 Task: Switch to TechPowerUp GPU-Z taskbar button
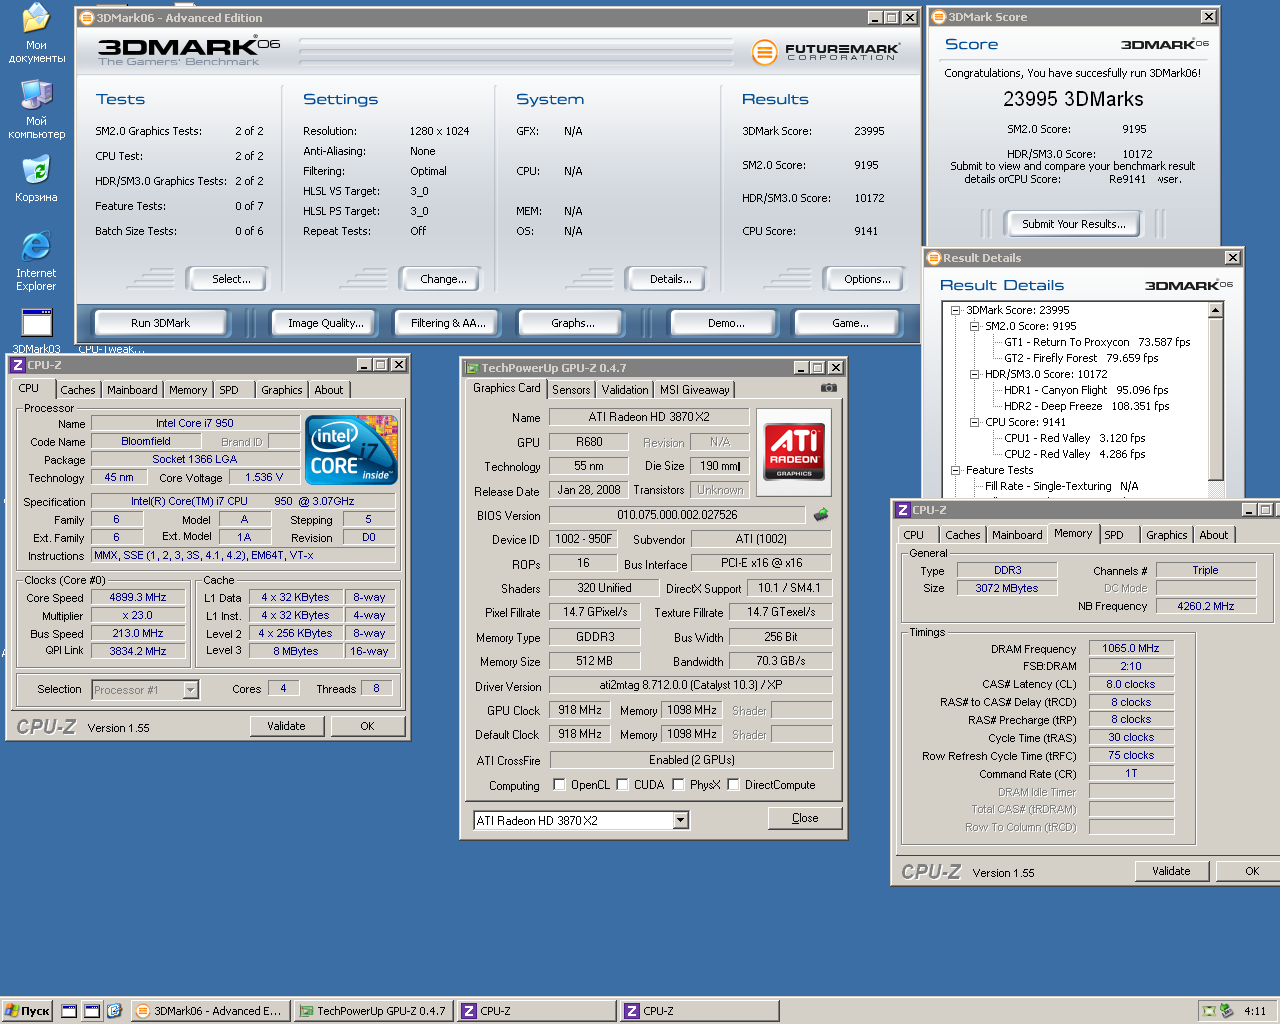coord(374,1011)
